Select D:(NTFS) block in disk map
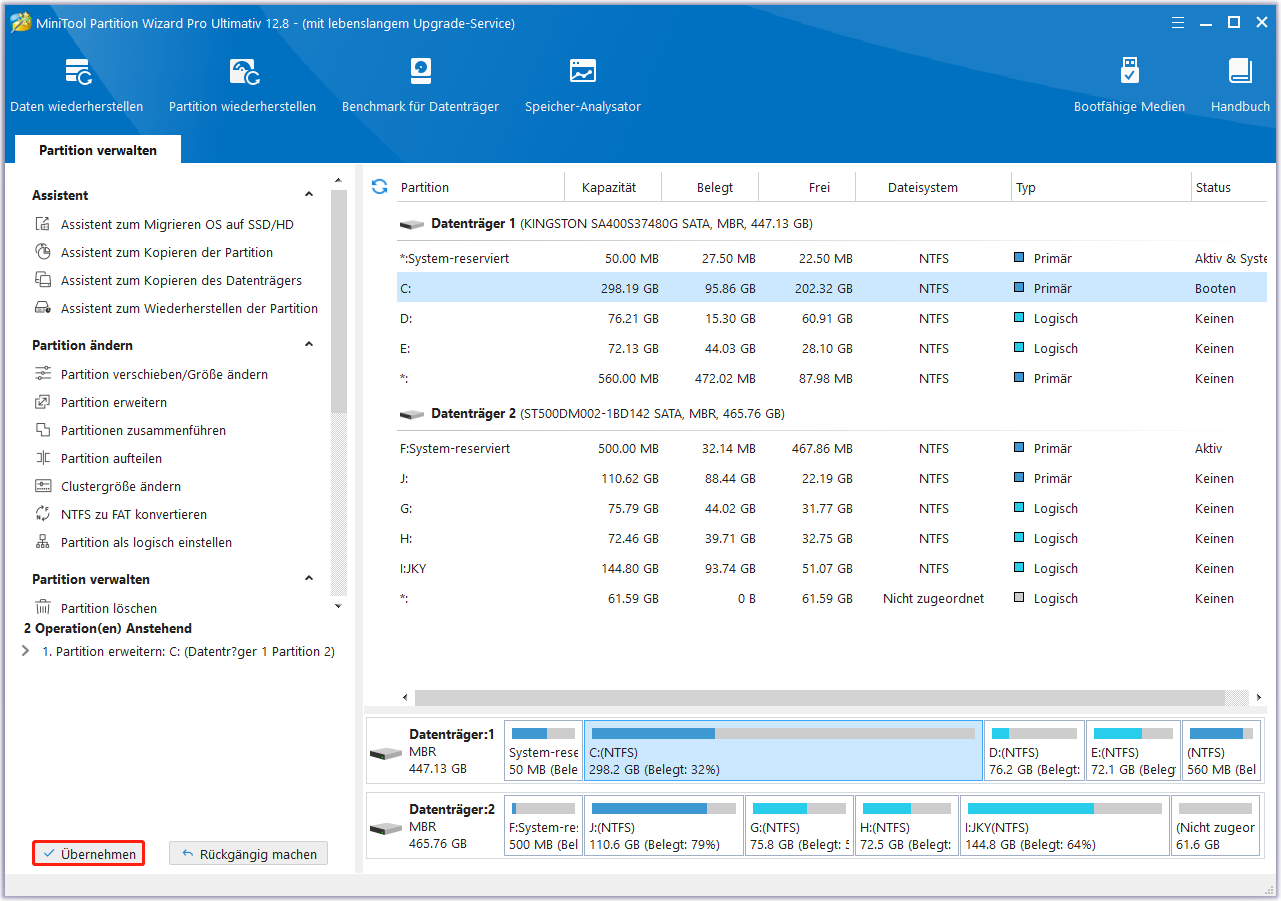The image size is (1281, 901). pos(1034,751)
